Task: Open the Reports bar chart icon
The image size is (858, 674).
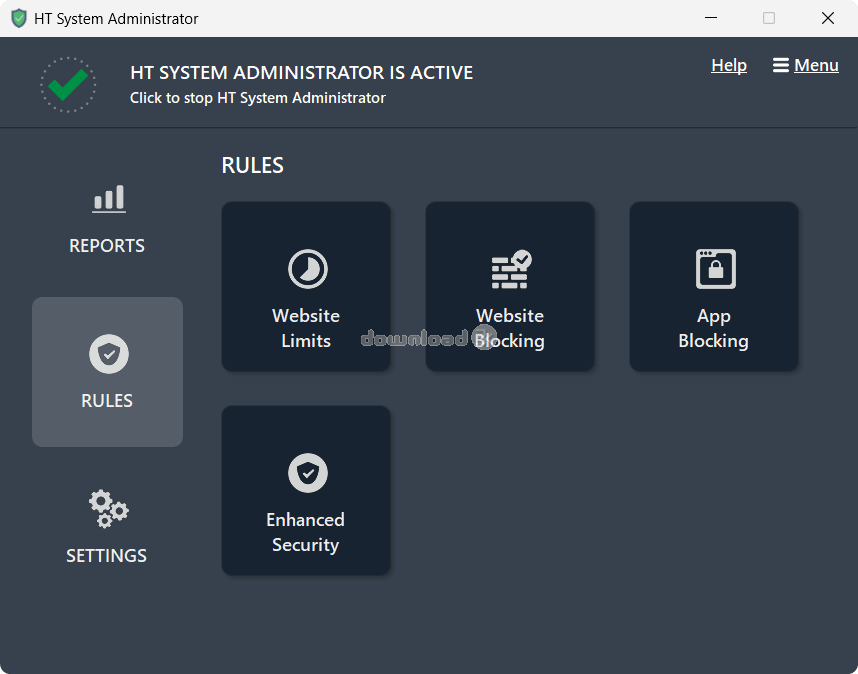Action: coord(109,199)
